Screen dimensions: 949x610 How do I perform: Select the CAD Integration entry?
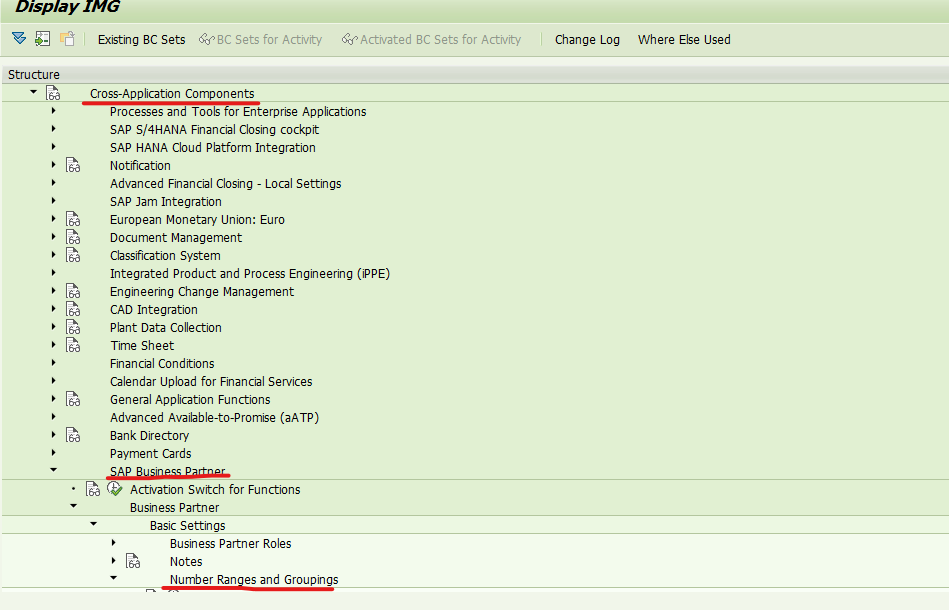tap(154, 309)
